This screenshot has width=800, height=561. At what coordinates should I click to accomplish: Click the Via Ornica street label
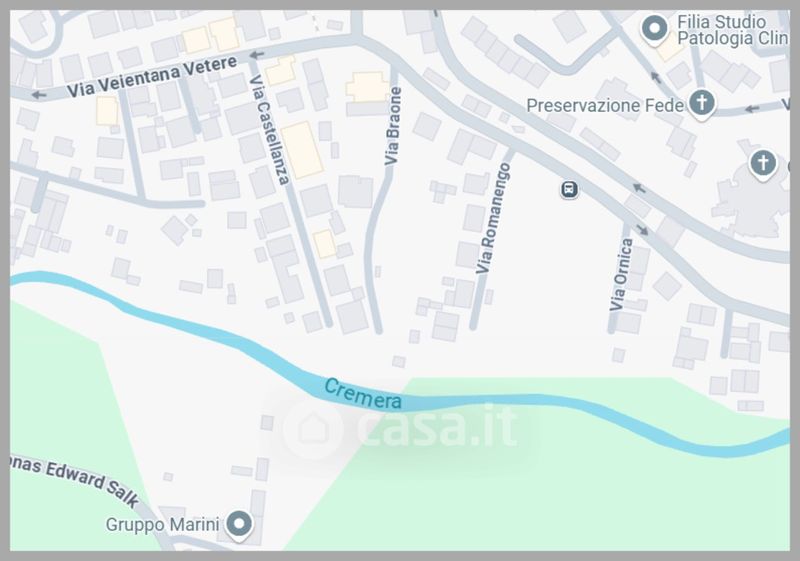pos(620,274)
